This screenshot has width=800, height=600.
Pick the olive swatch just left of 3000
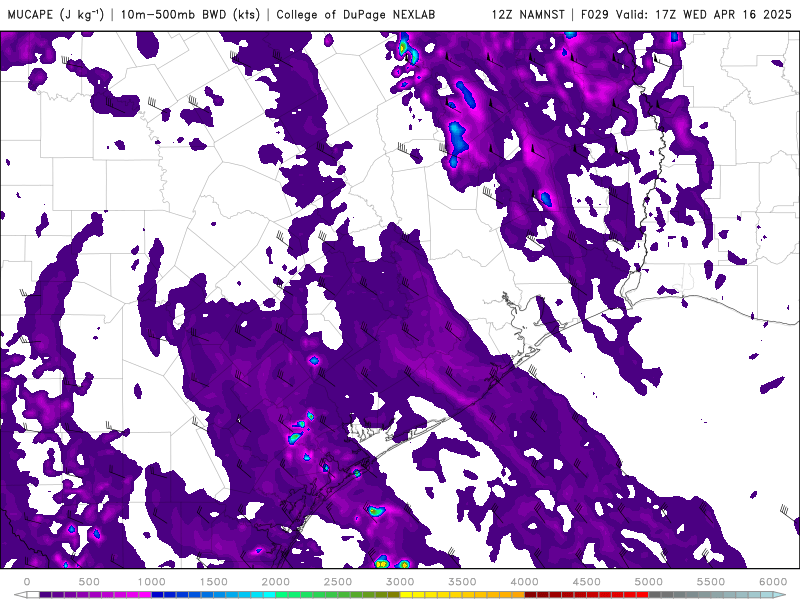pos(394,595)
